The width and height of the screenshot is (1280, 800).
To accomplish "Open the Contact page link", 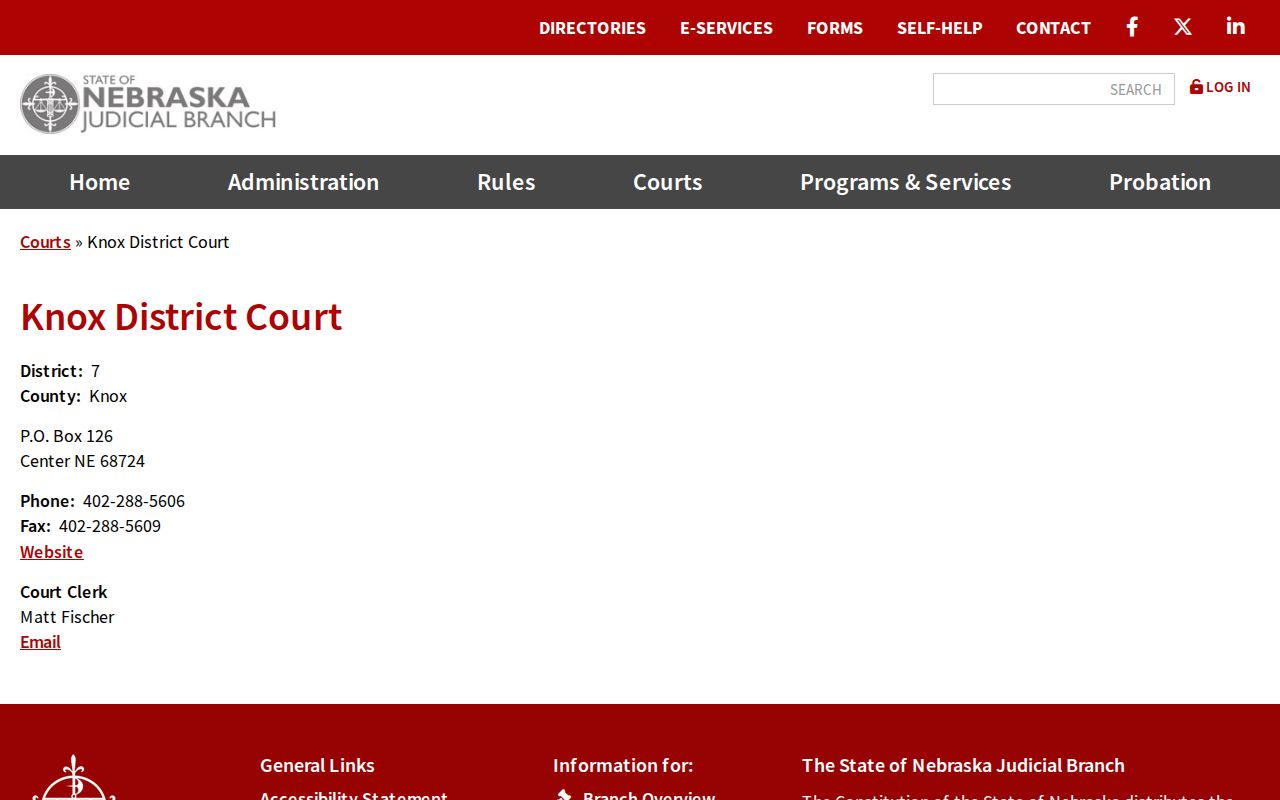I will coord(1053,28).
